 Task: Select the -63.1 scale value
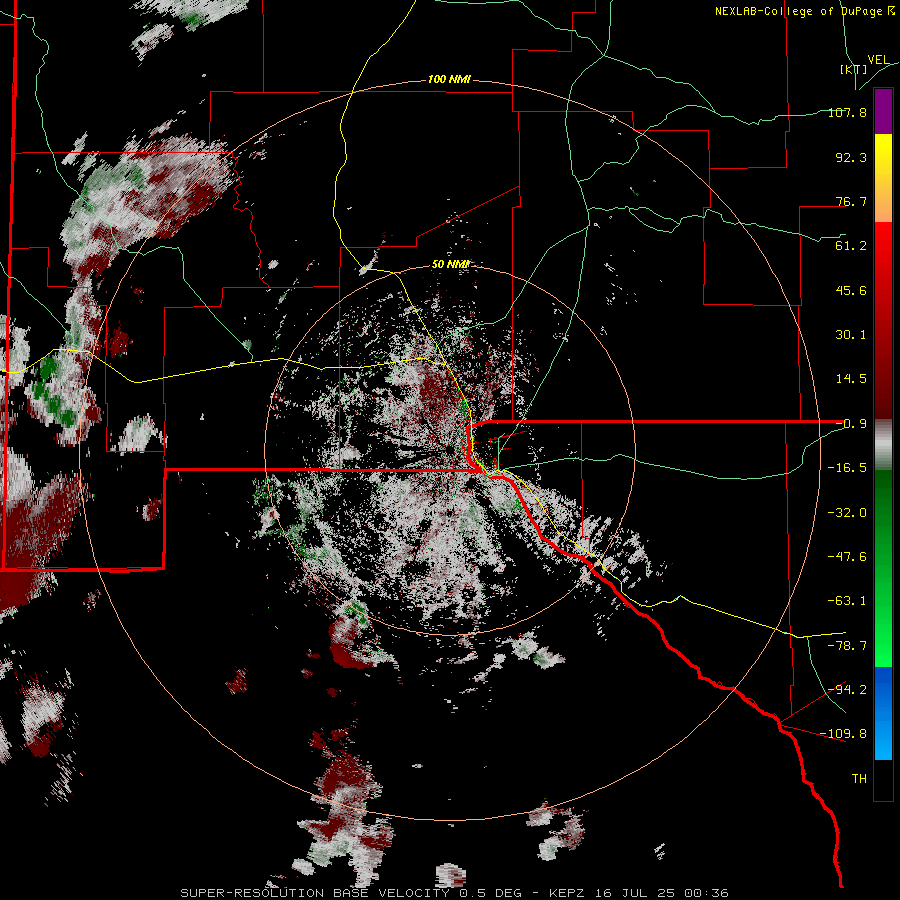(847, 601)
